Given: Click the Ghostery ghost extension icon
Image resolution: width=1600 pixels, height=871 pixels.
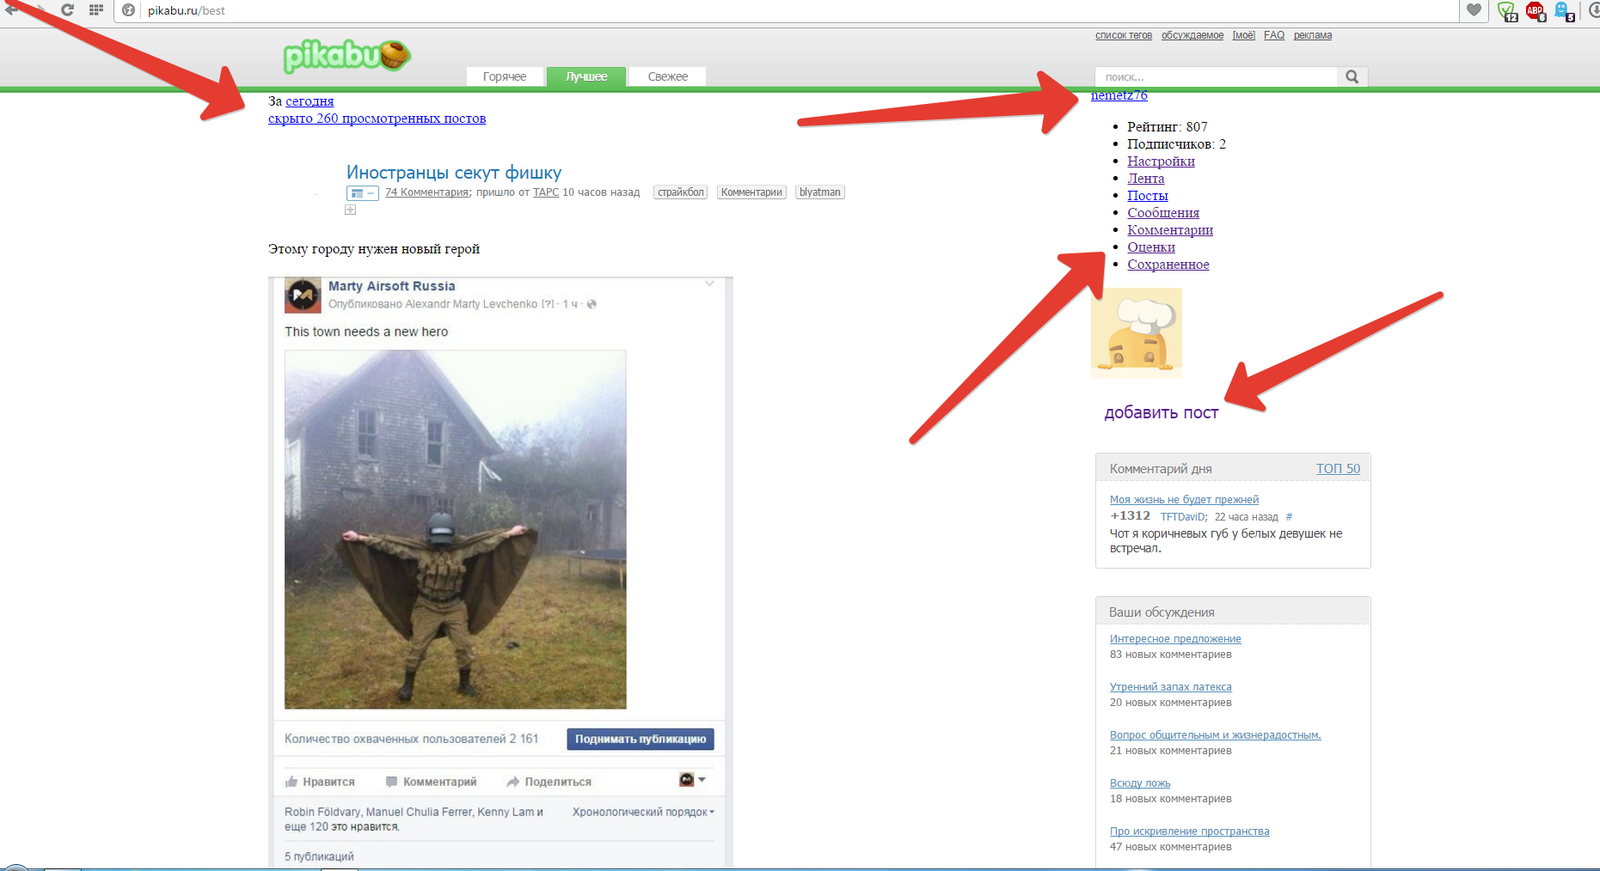Looking at the screenshot, I should pos(1563,11).
